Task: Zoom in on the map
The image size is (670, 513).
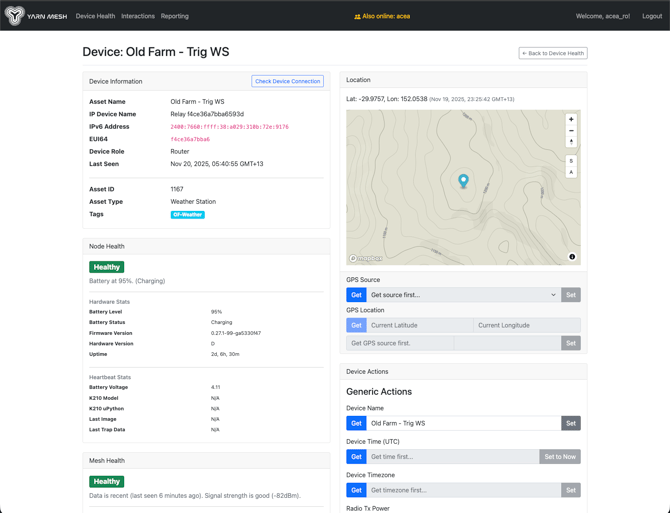Action: pos(571,119)
